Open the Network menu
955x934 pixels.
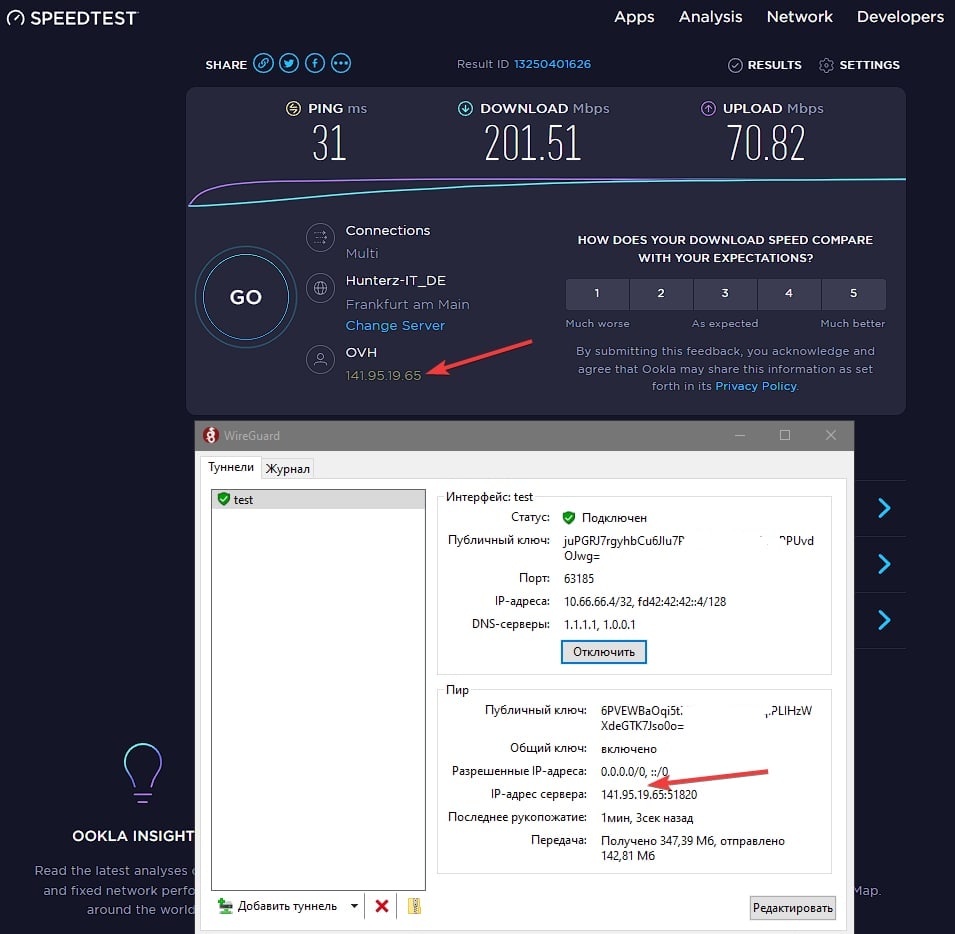coord(799,17)
